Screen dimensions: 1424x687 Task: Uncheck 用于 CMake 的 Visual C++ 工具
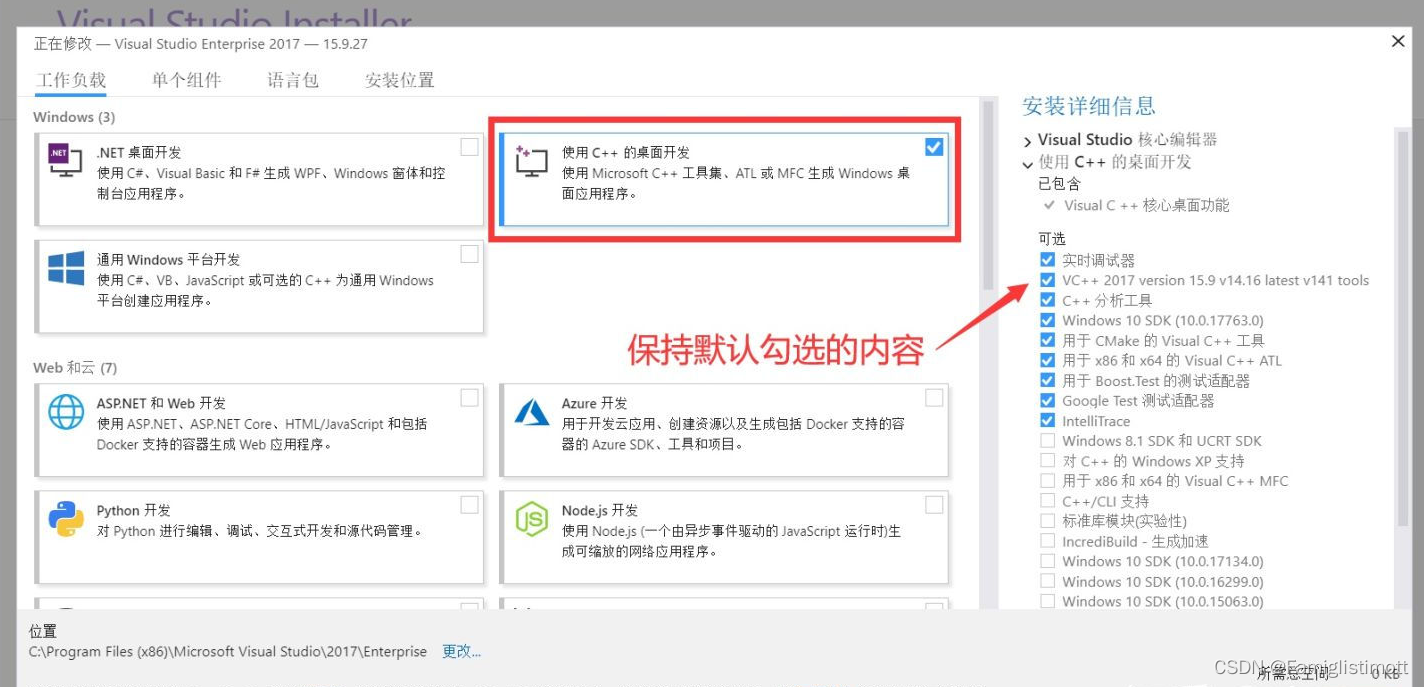tap(1047, 340)
